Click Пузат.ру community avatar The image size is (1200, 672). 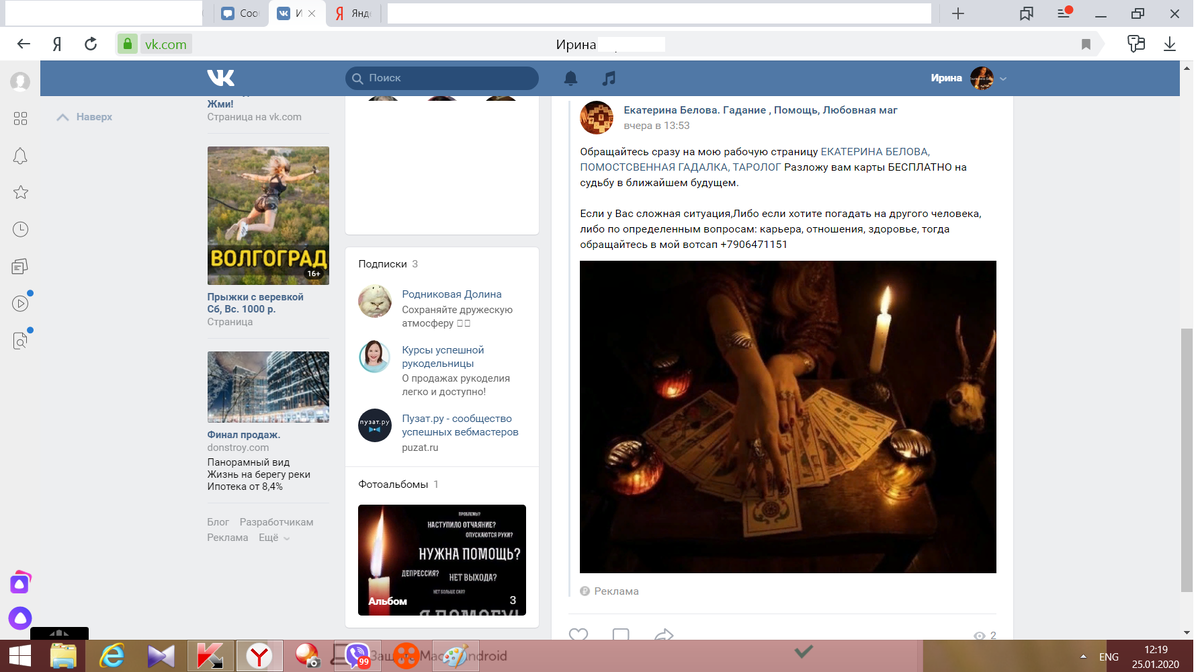pos(375,425)
